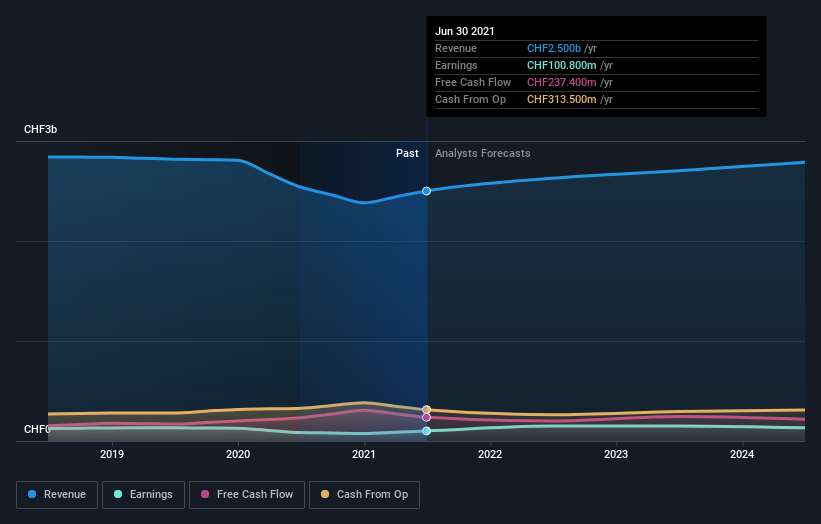Click the CHF237.400m free cash flow value
The image size is (821, 524).
click(x=562, y=82)
